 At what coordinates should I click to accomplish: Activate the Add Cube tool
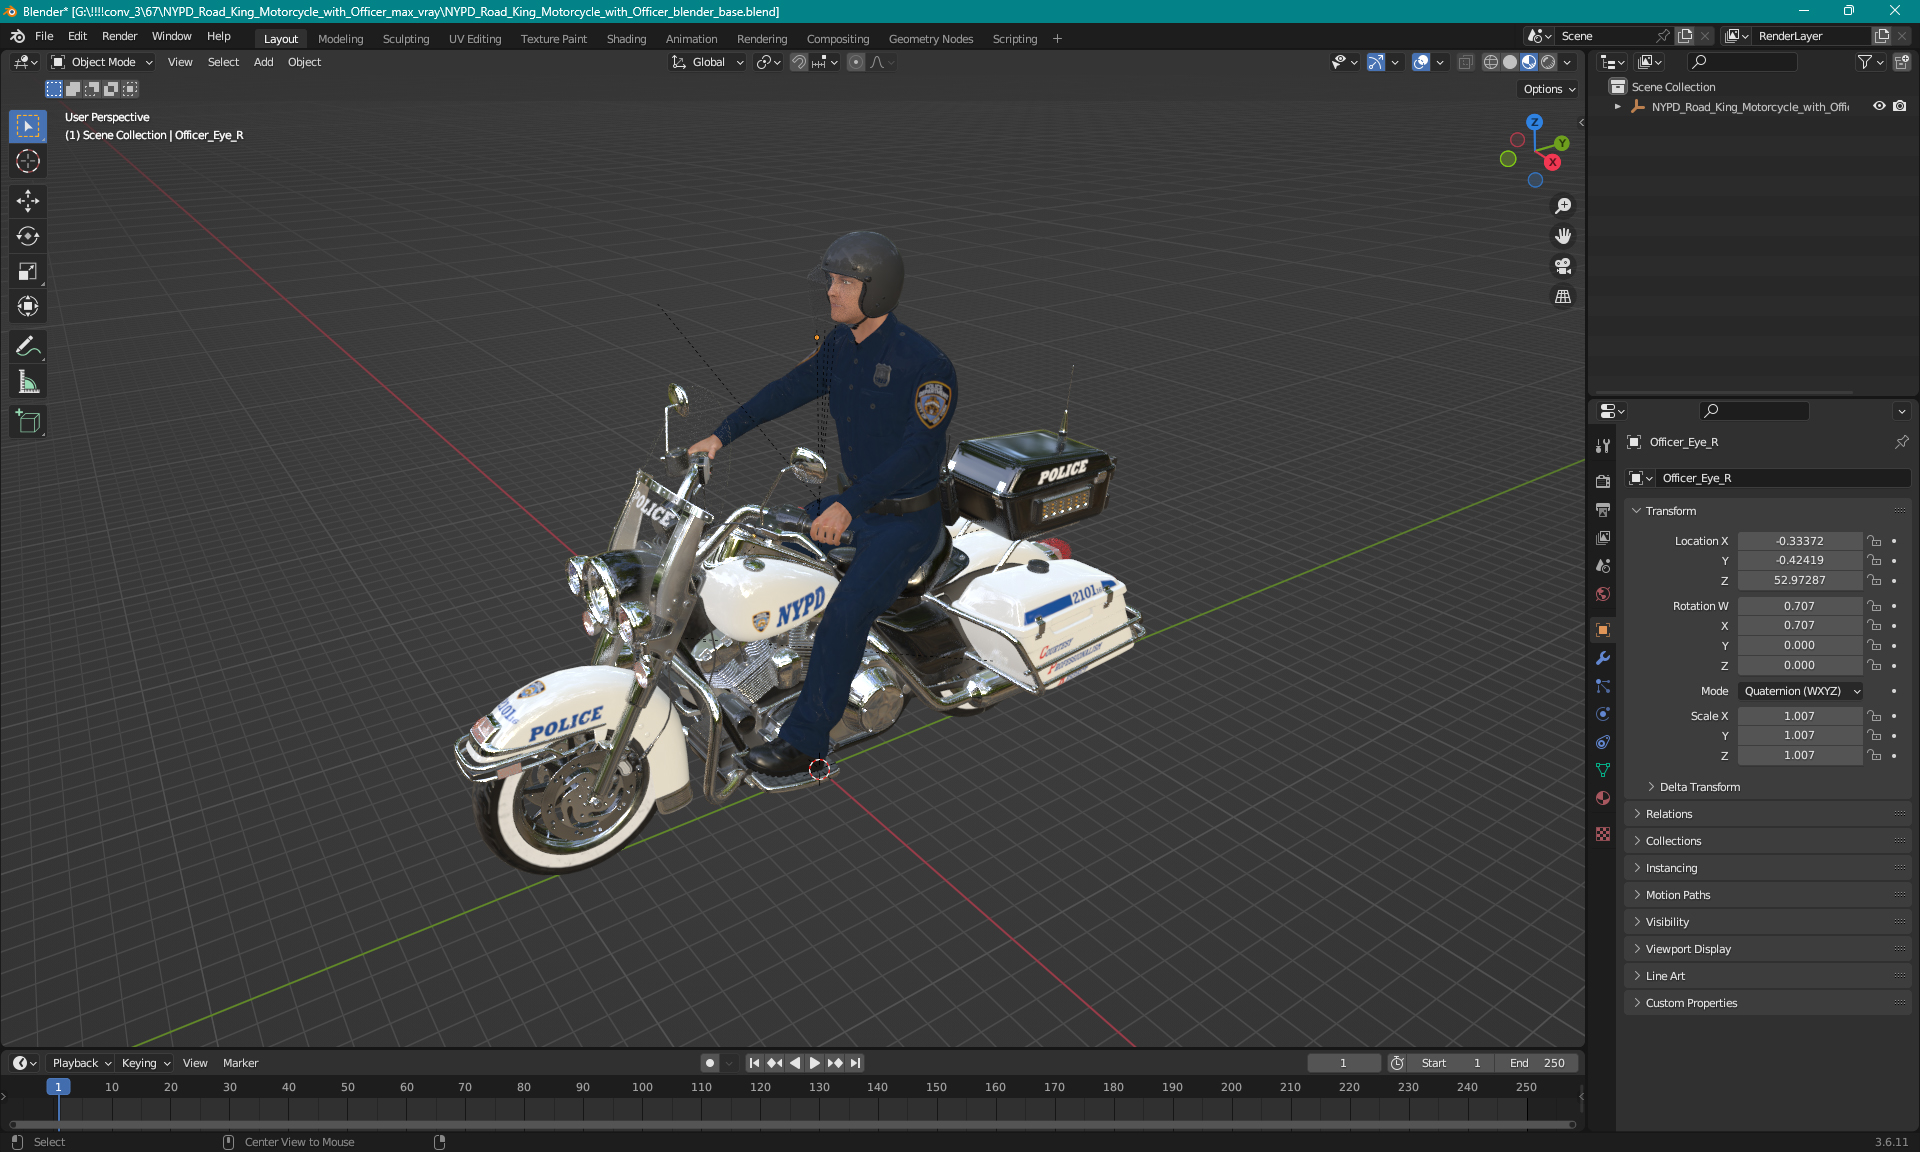(28, 421)
